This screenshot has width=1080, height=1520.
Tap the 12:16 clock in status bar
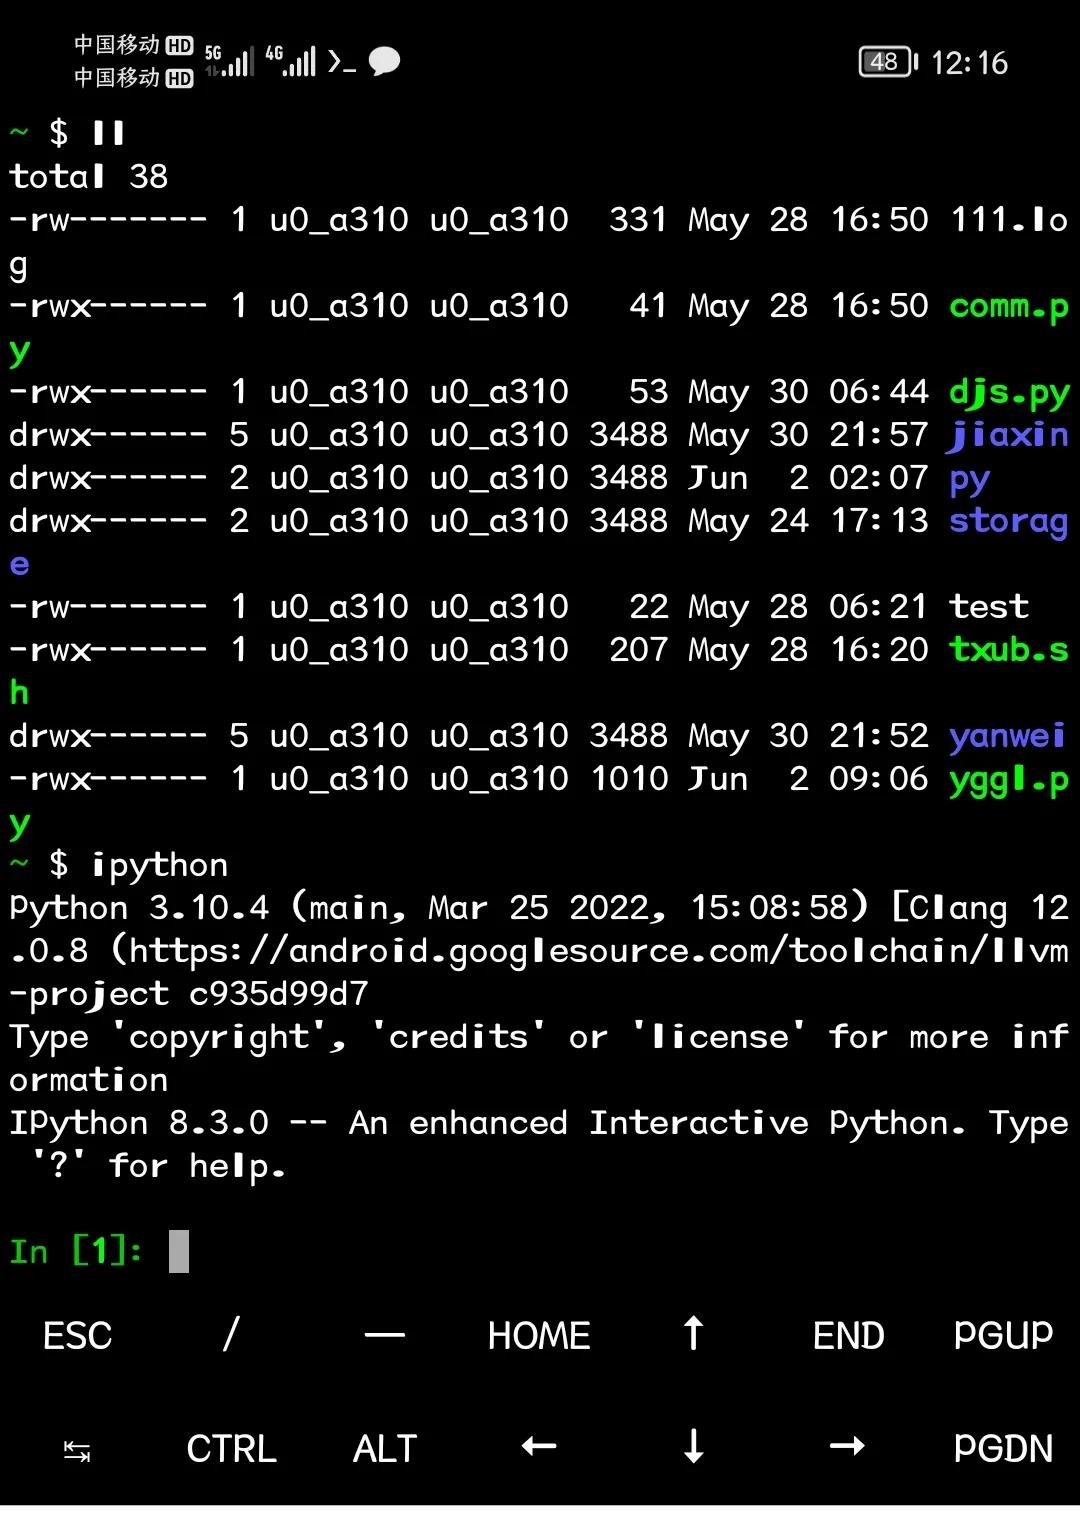pos(969,63)
